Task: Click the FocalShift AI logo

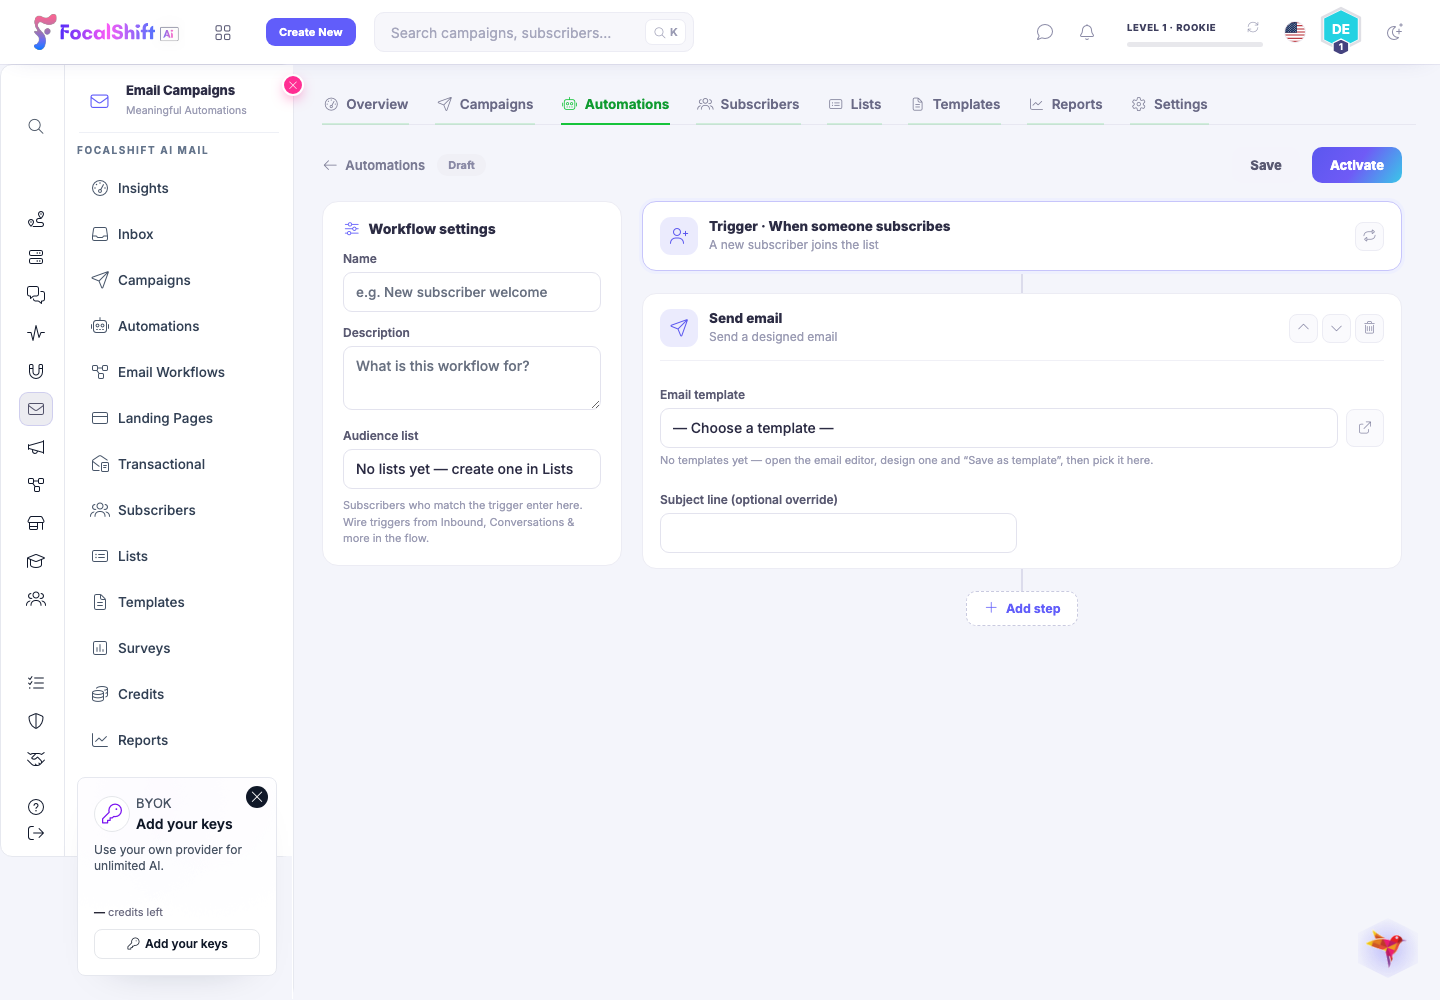Action: (x=105, y=32)
